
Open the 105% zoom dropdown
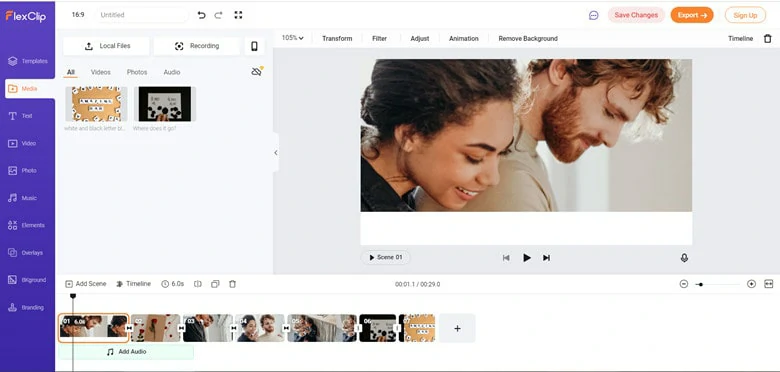point(292,38)
